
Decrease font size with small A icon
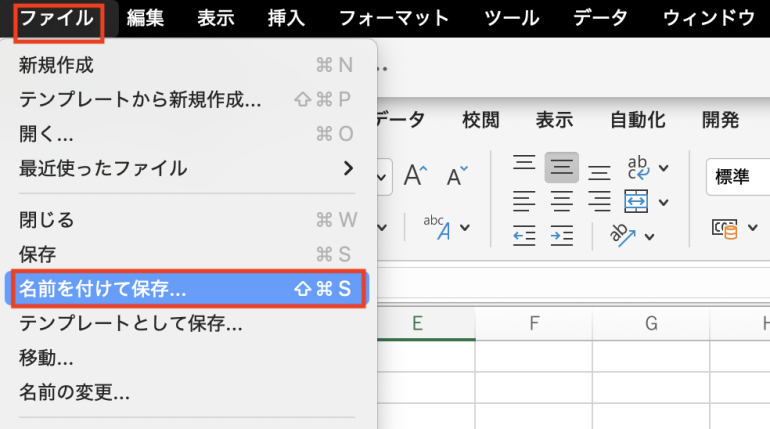[x=457, y=175]
